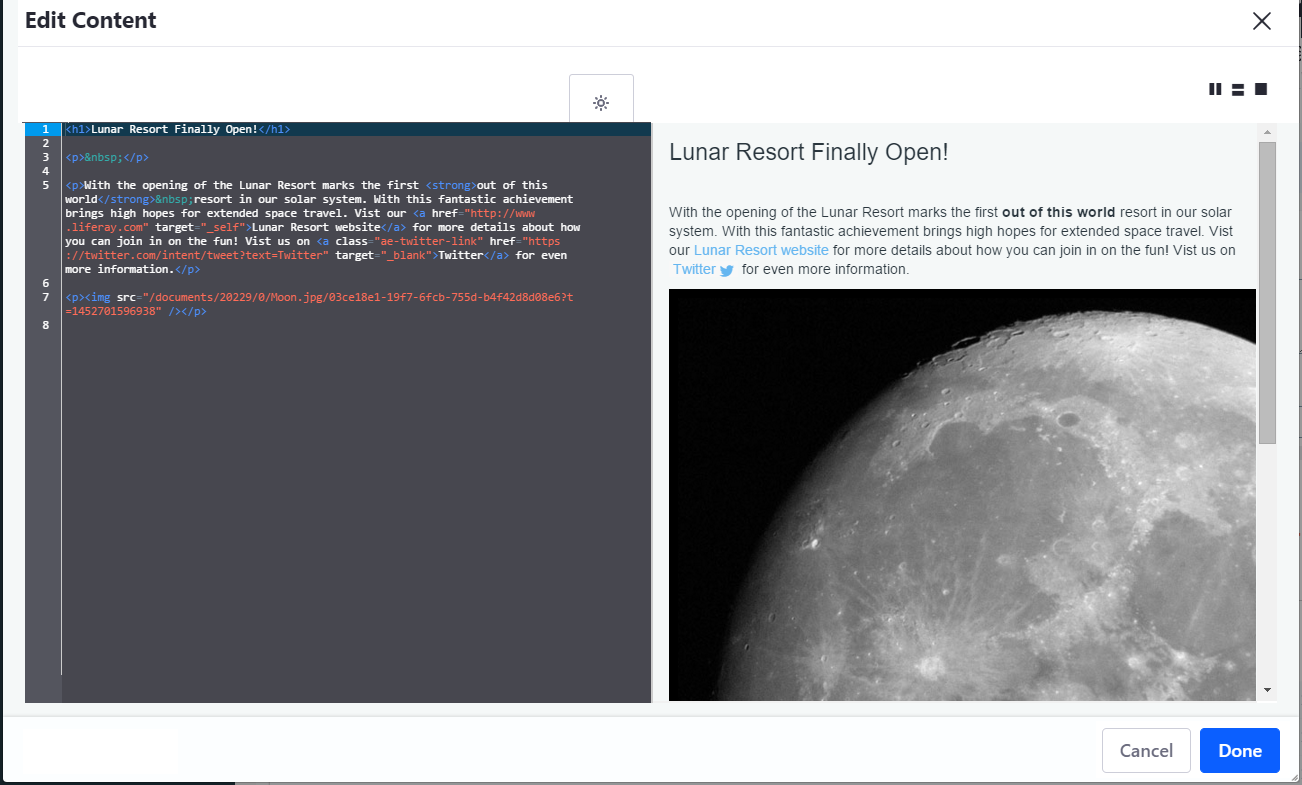1302x785 pixels.
Task: Switch to stacked horizontal split layout
Action: point(1238,89)
